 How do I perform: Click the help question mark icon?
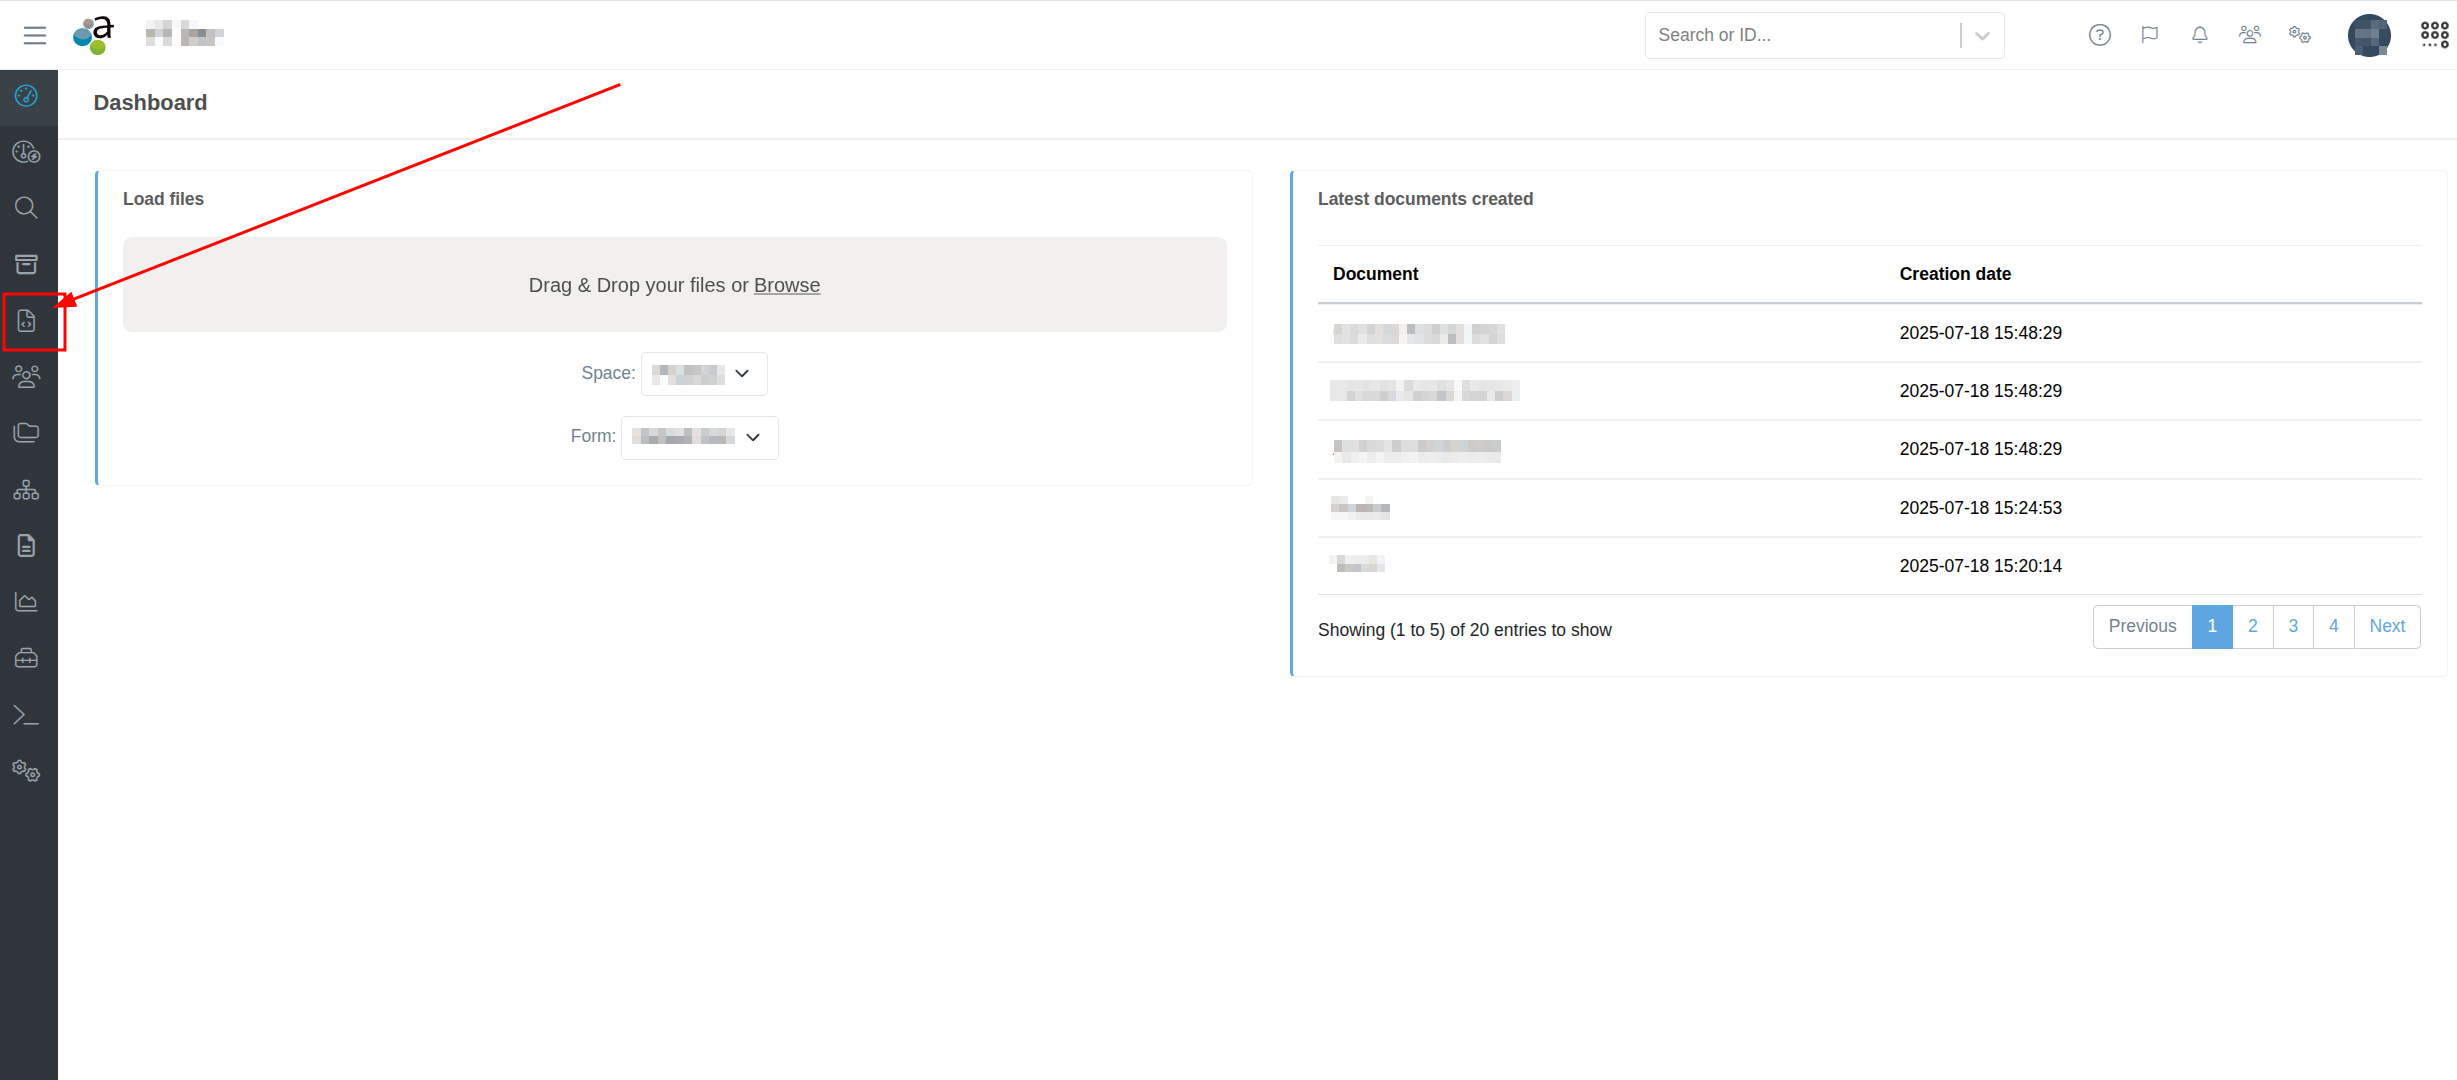(x=2099, y=35)
